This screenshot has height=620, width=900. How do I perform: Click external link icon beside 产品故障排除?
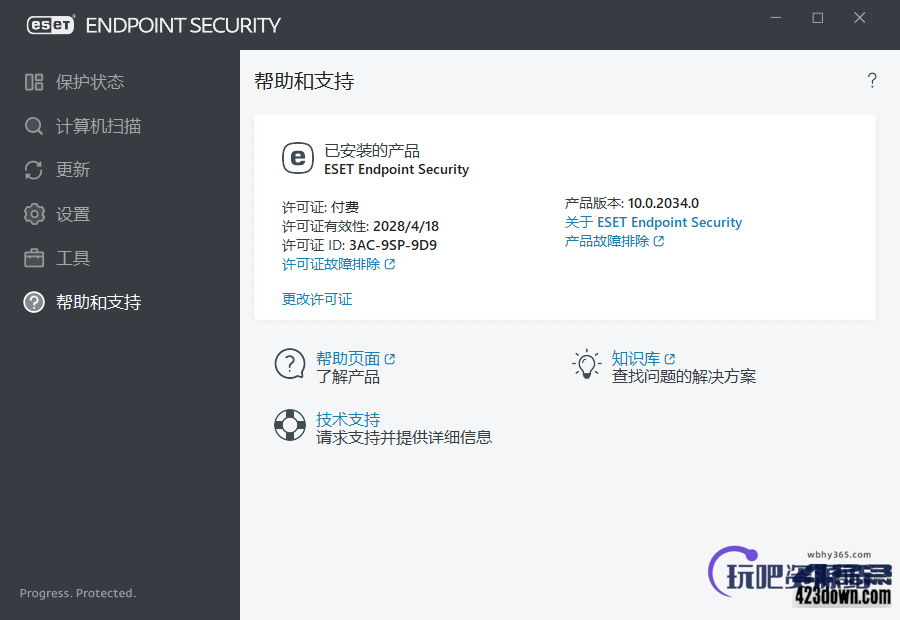[658, 241]
